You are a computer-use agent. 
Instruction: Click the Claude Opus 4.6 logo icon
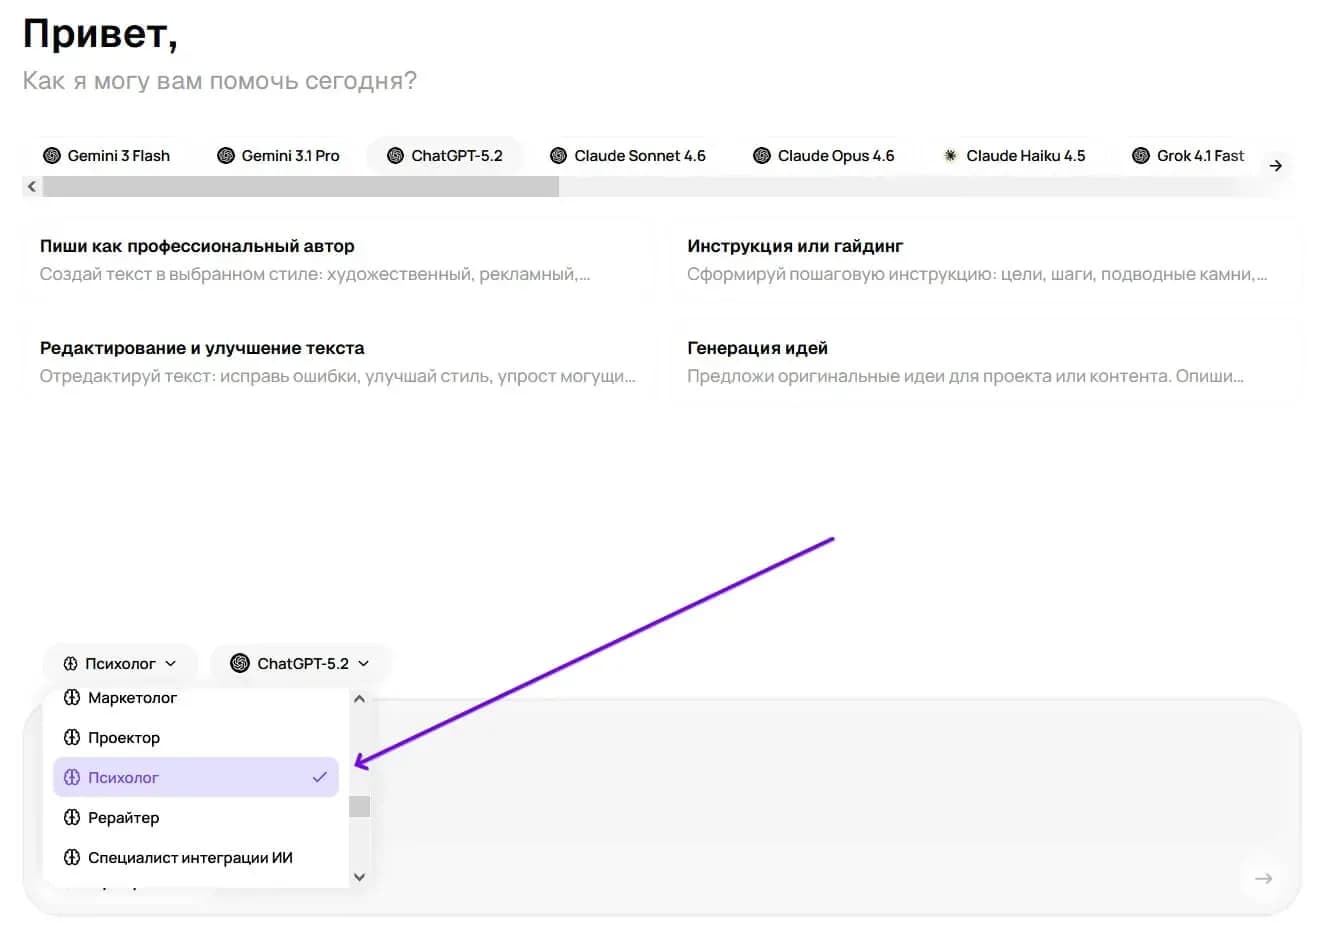coord(762,155)
